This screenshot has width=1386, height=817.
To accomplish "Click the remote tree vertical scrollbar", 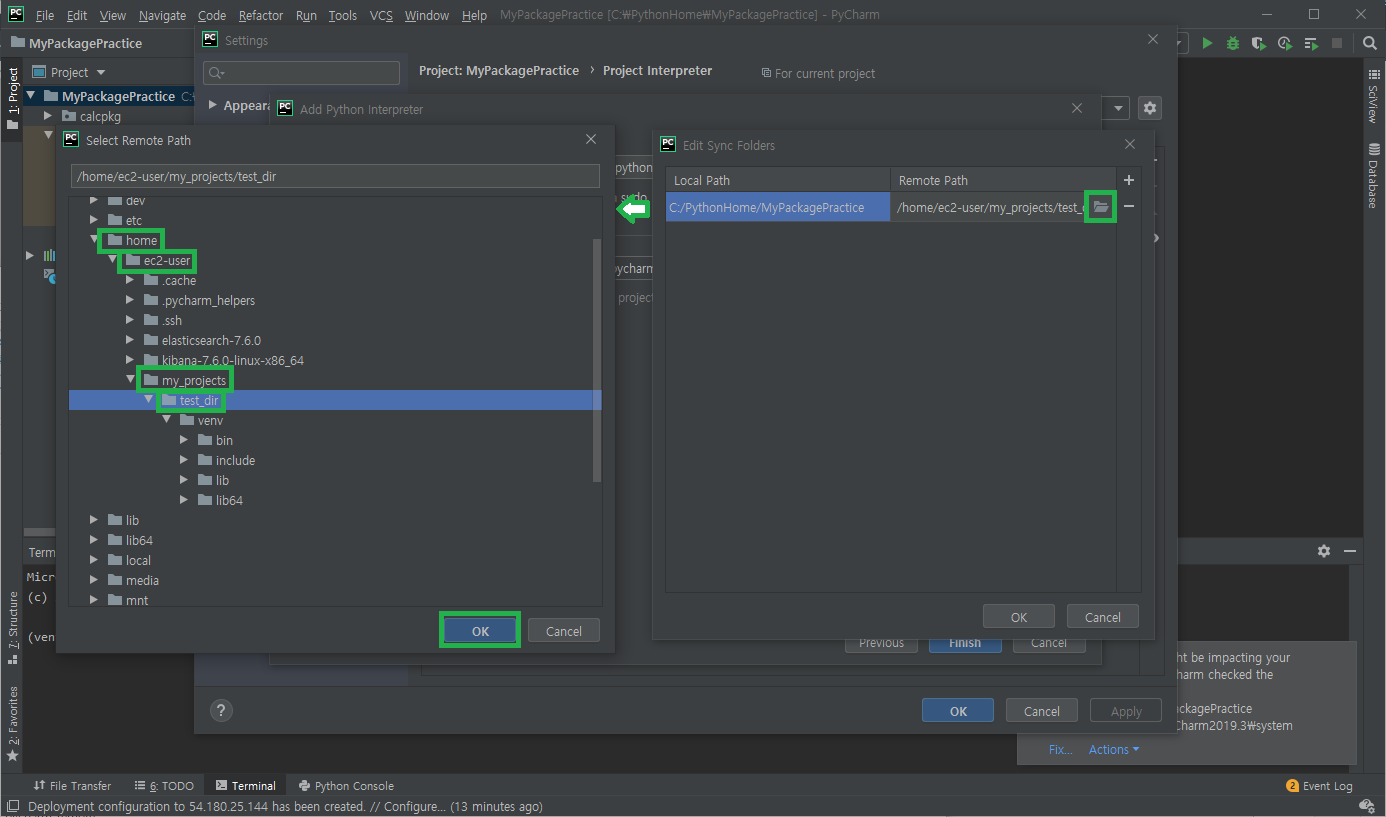I will pyautogui.click(x=598, y=360).
